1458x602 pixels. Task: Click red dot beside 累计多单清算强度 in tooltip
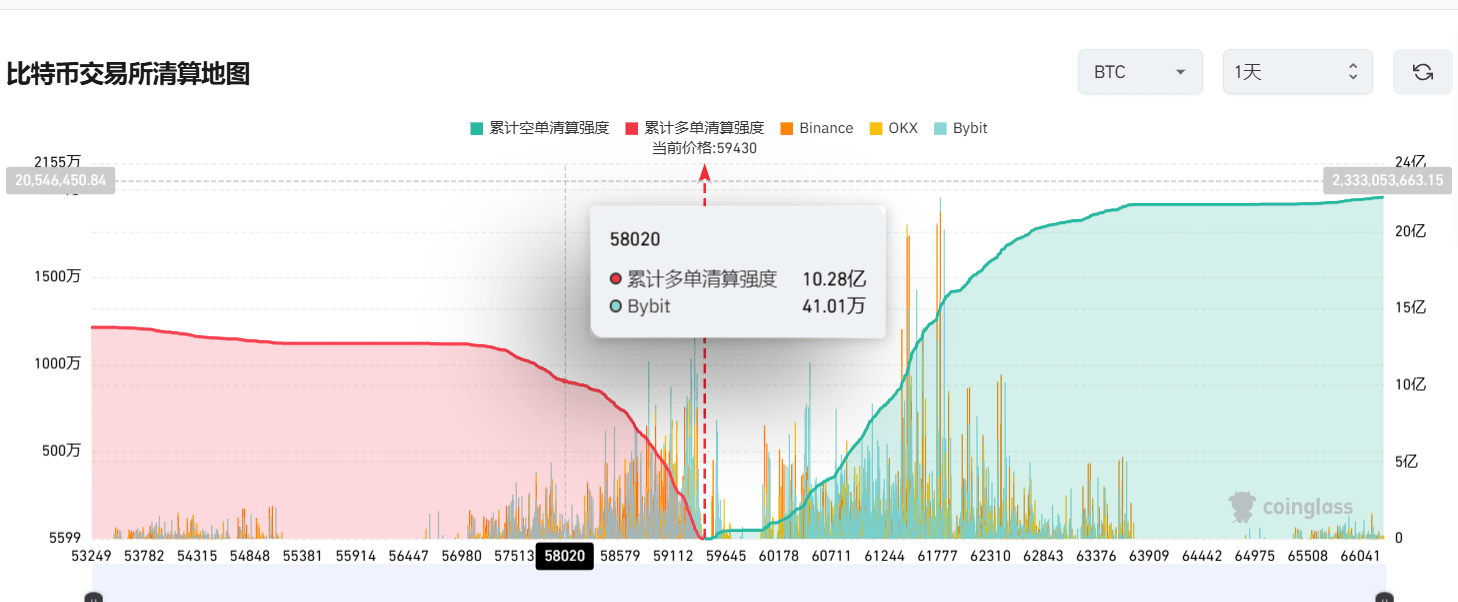point(616,279)
